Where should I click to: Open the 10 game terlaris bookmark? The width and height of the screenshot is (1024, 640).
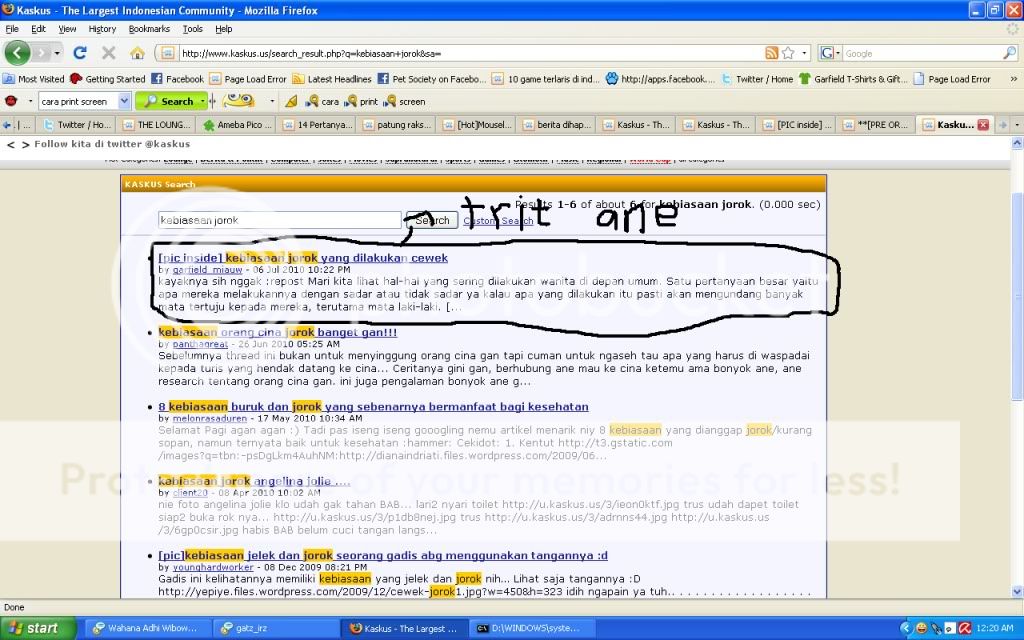coord(545,79)
